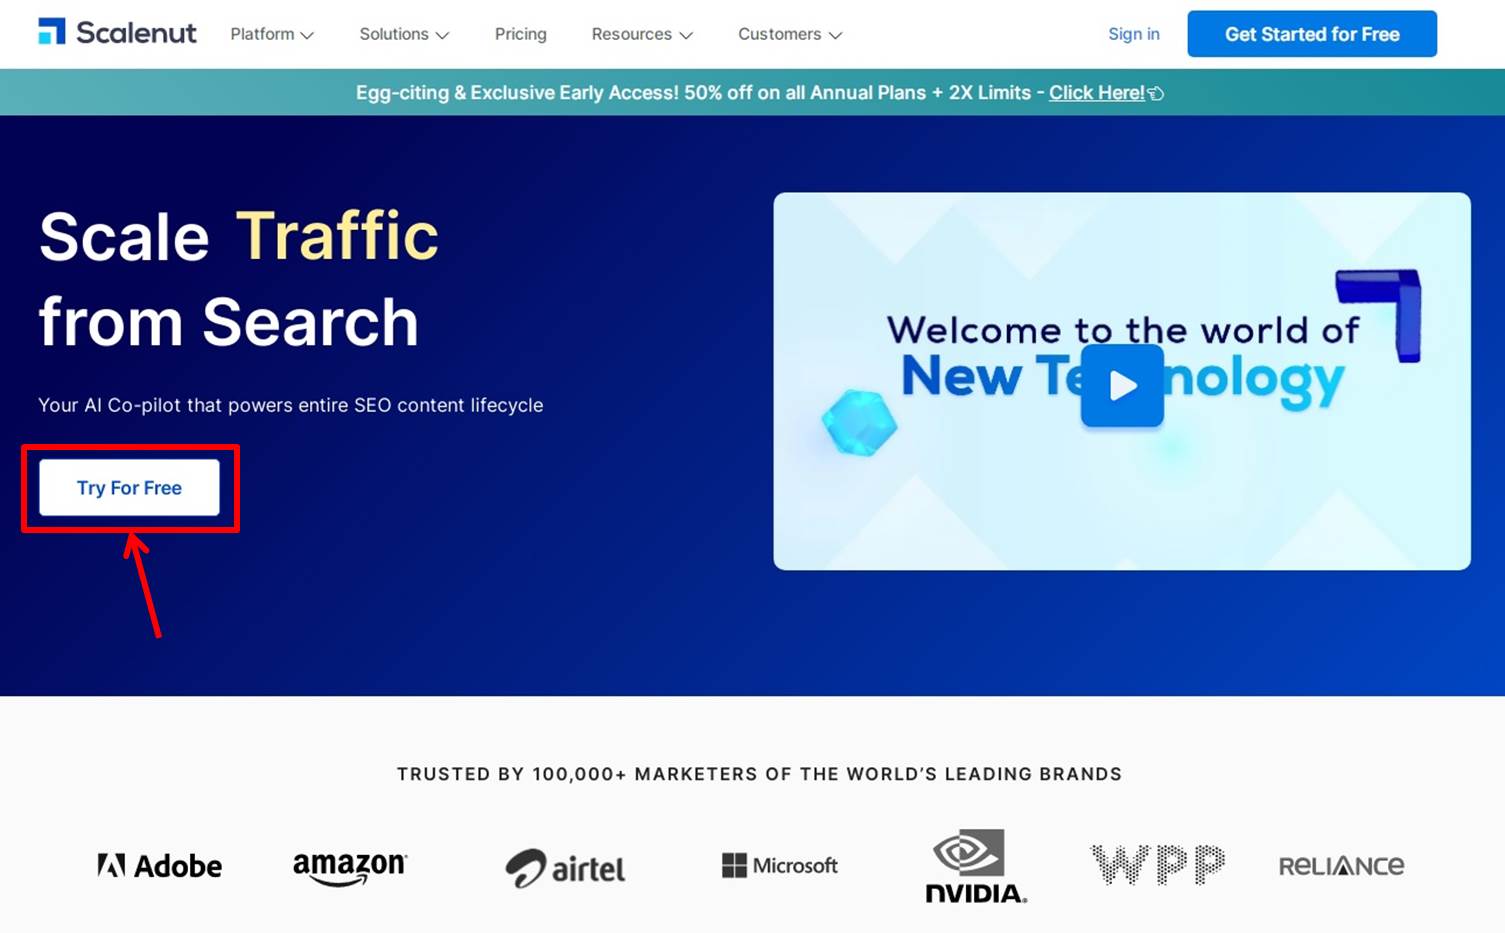
Task: Expand the Platform menu
Action: coord(272,34)
